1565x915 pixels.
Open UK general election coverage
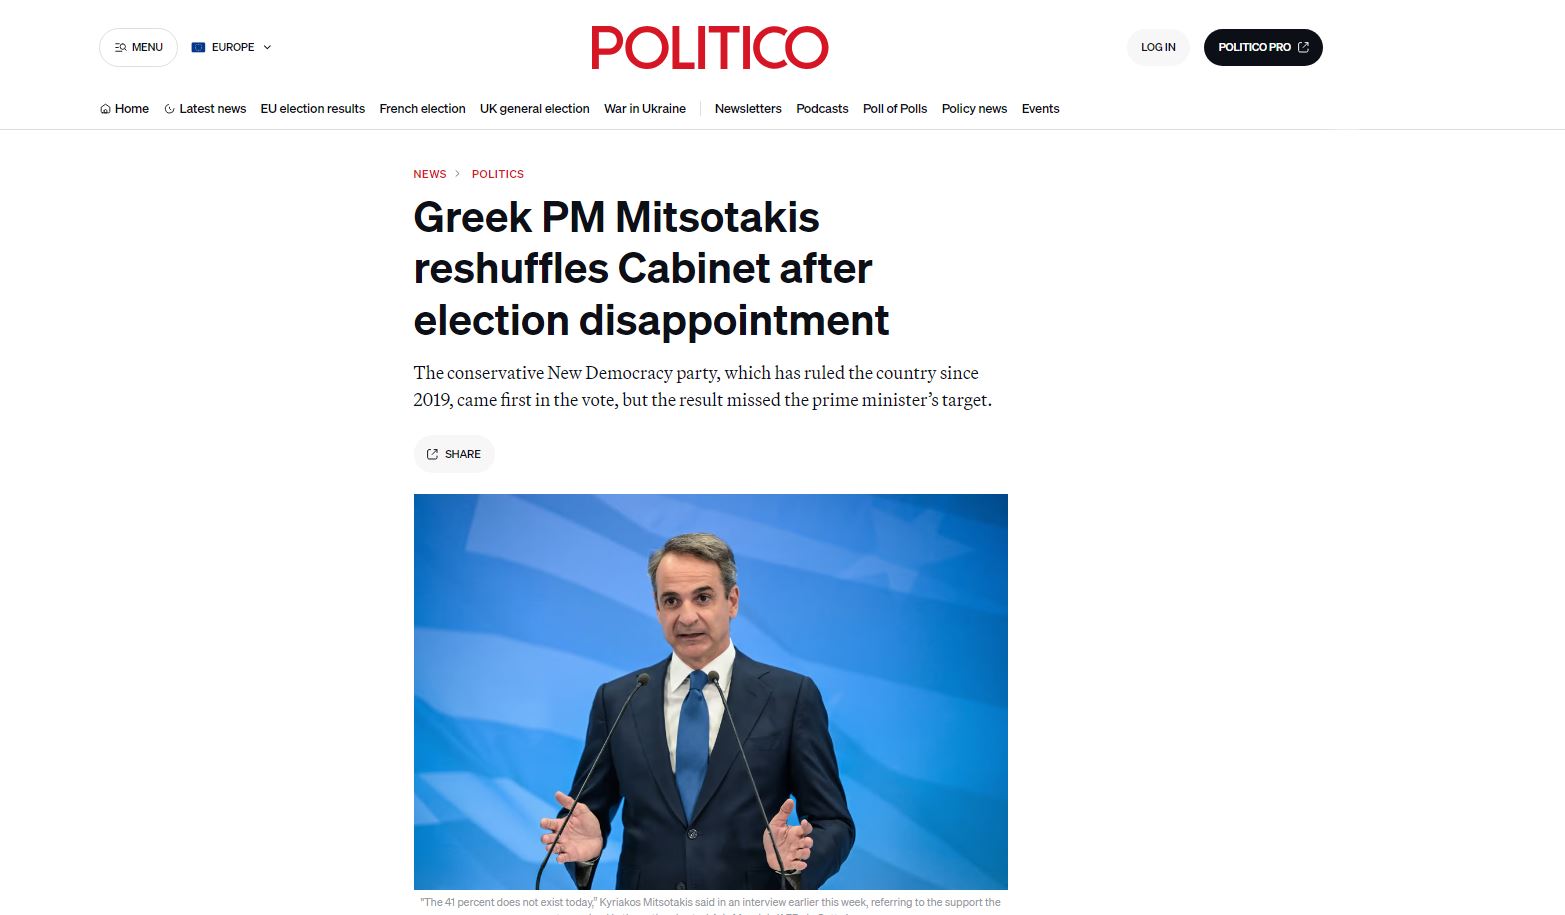tap(534, 109)
